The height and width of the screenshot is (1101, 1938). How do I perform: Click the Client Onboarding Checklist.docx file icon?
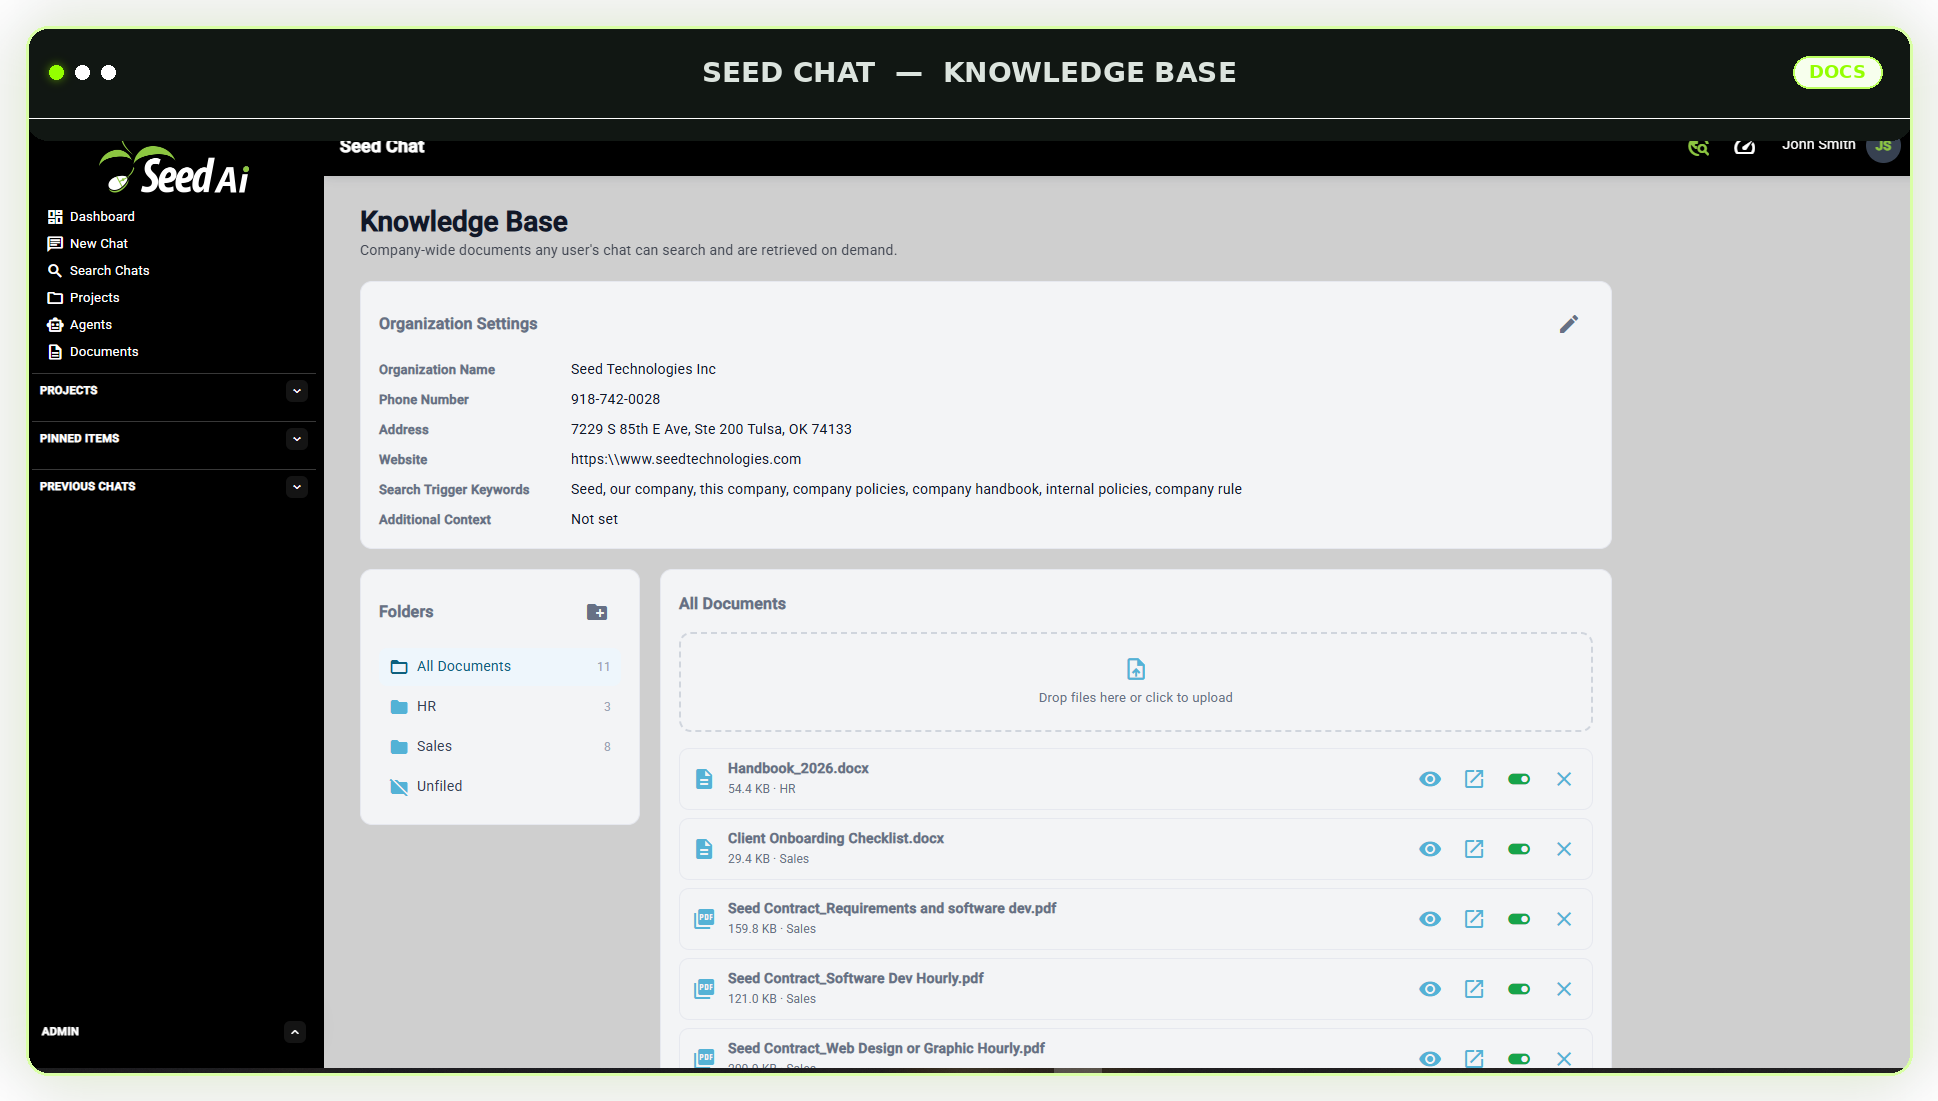point(704,849)
